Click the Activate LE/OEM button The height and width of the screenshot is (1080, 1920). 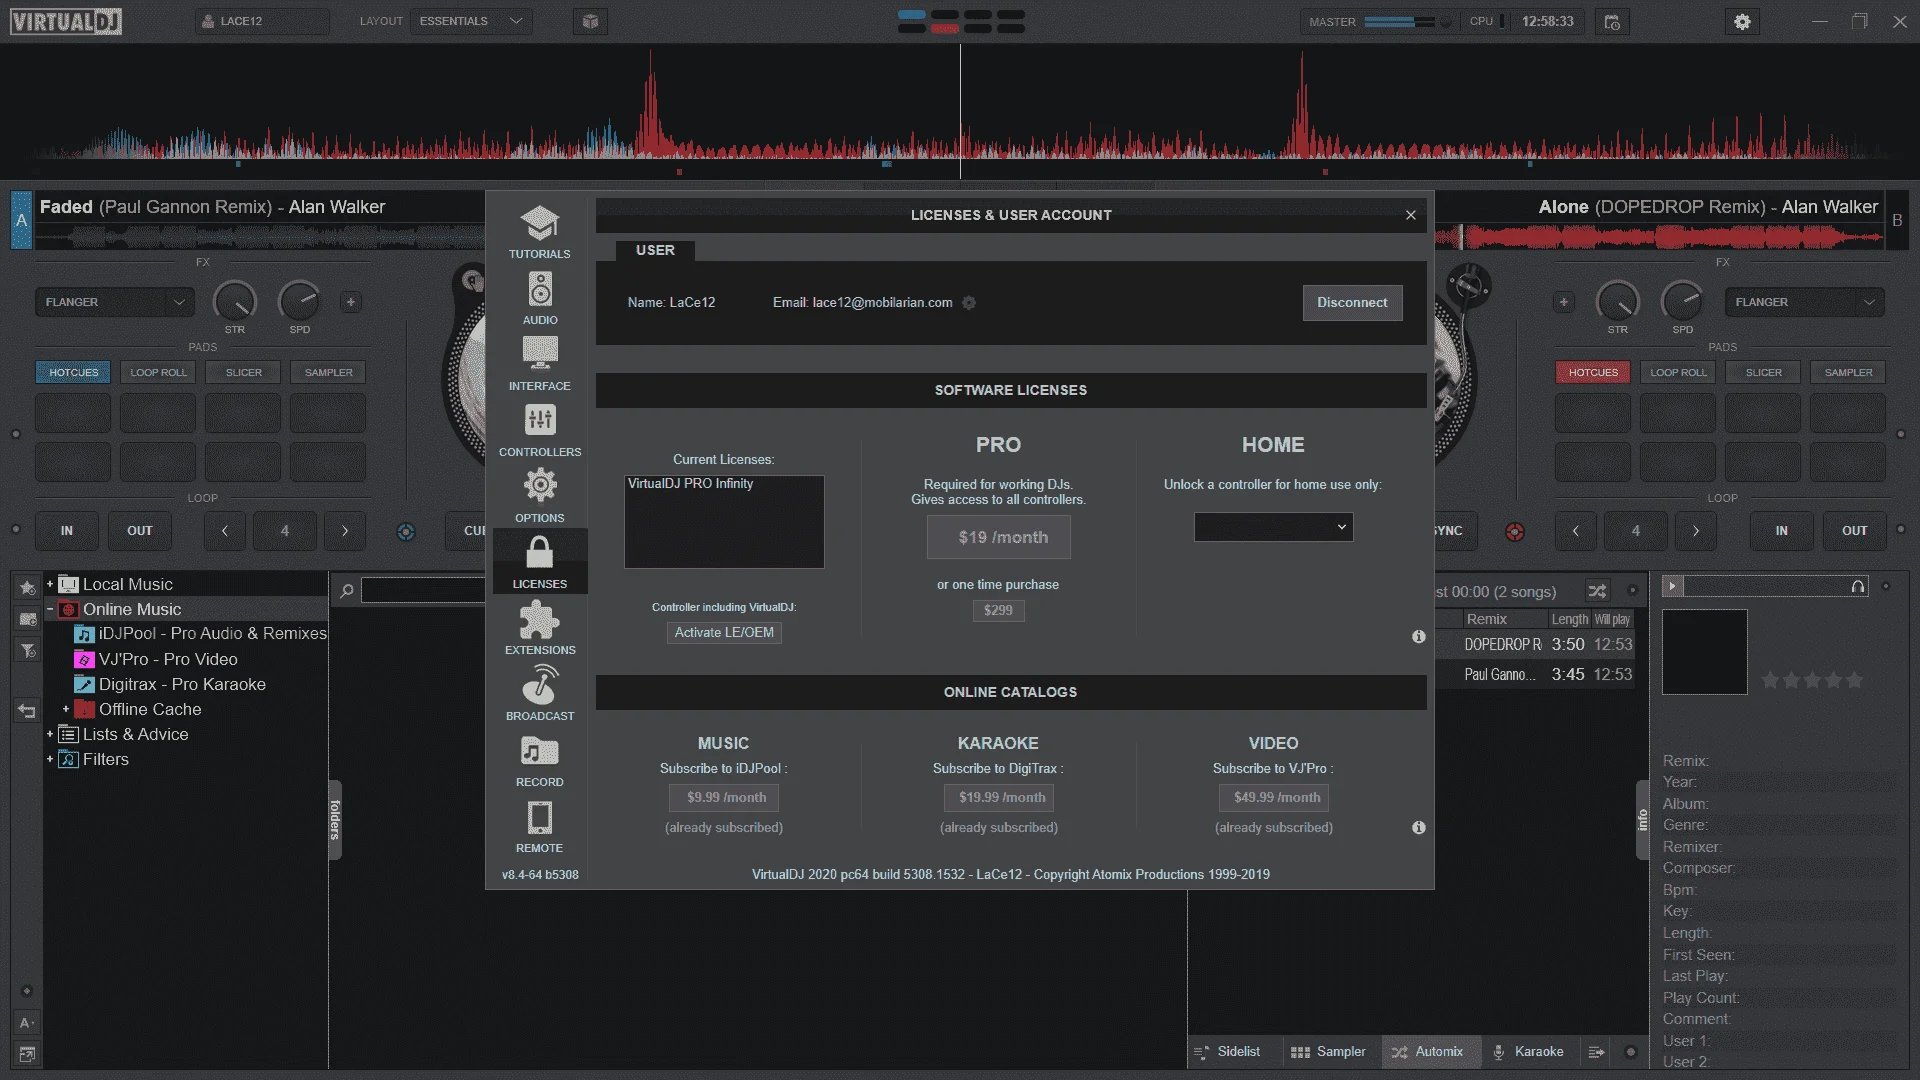[x=724, y=632]
